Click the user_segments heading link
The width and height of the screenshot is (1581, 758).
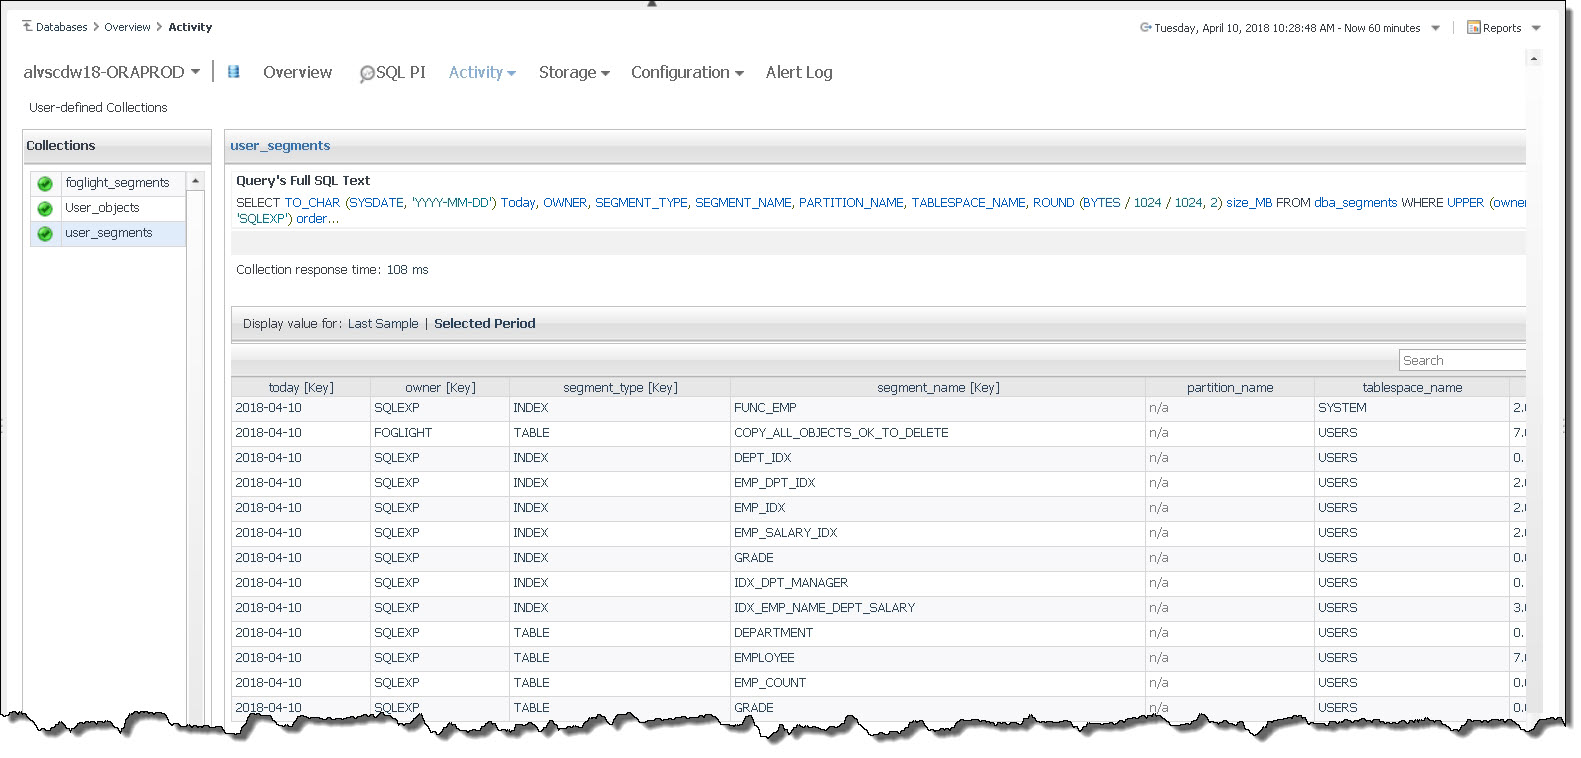coord(280,146)
